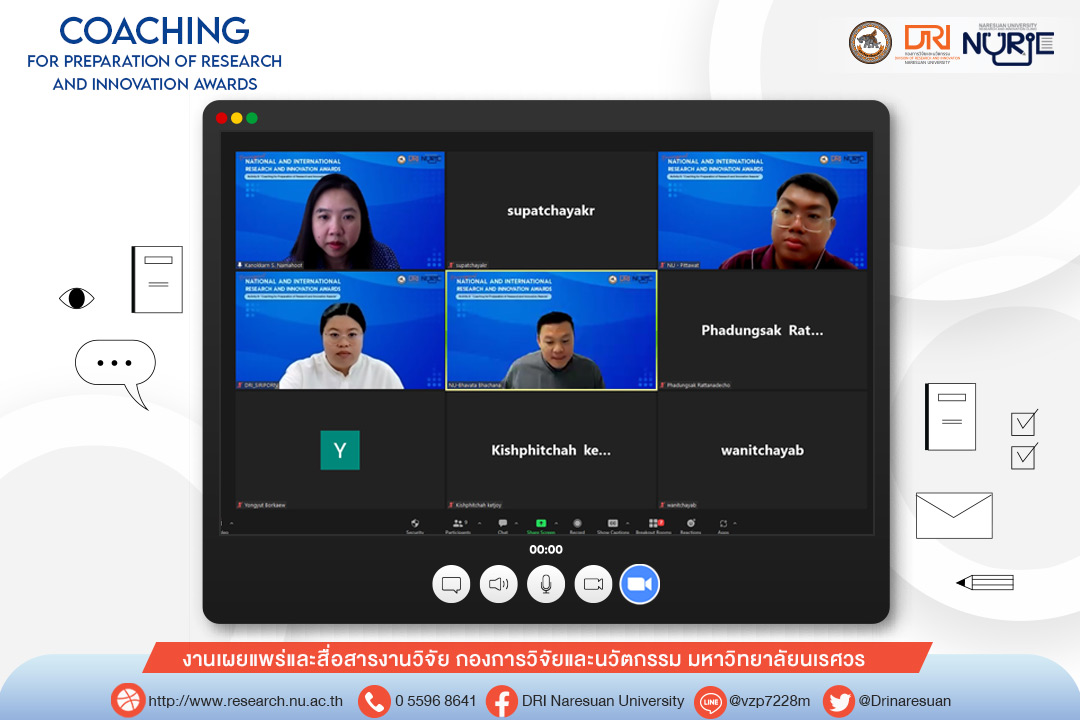Open the Apps icon in Zoom toolbar
Screen dimensions: 1080x720
(723, 524)
